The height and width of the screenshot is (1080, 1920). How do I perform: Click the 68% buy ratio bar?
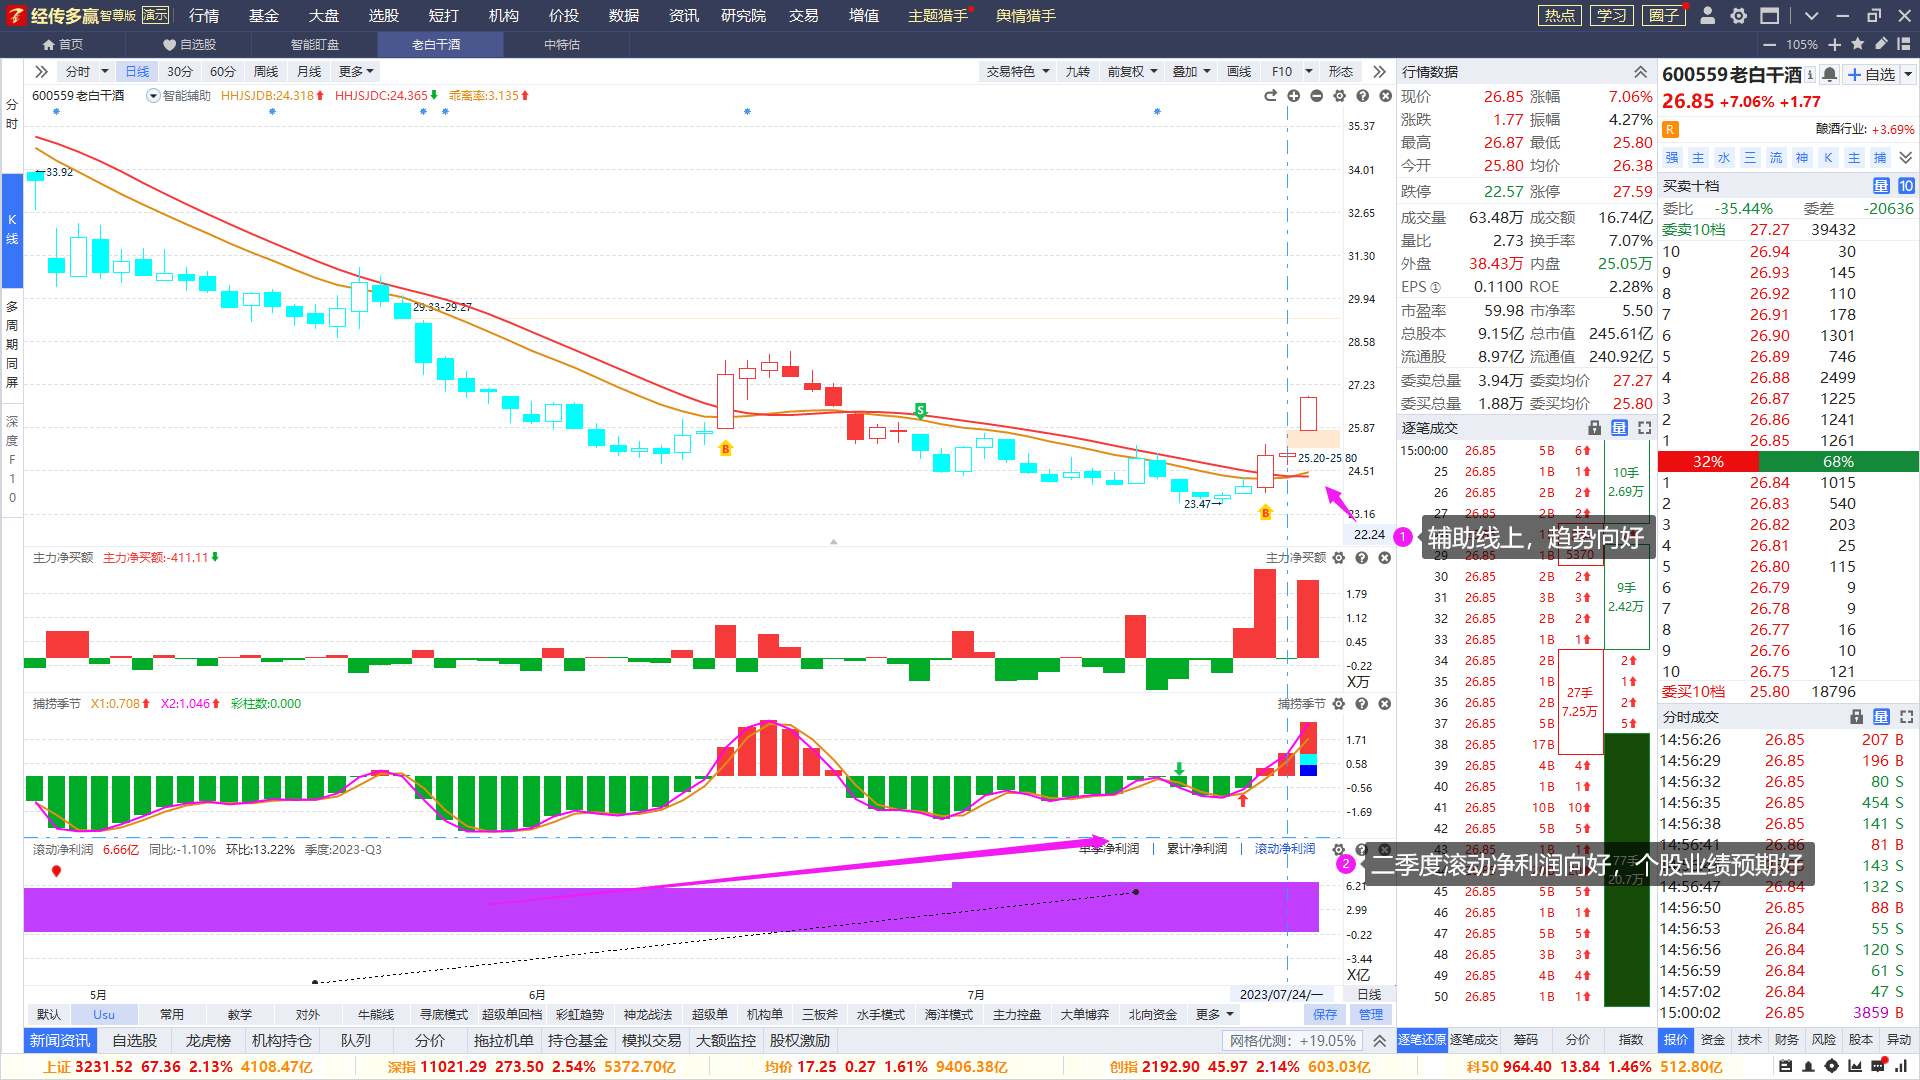click(1838, 461)
